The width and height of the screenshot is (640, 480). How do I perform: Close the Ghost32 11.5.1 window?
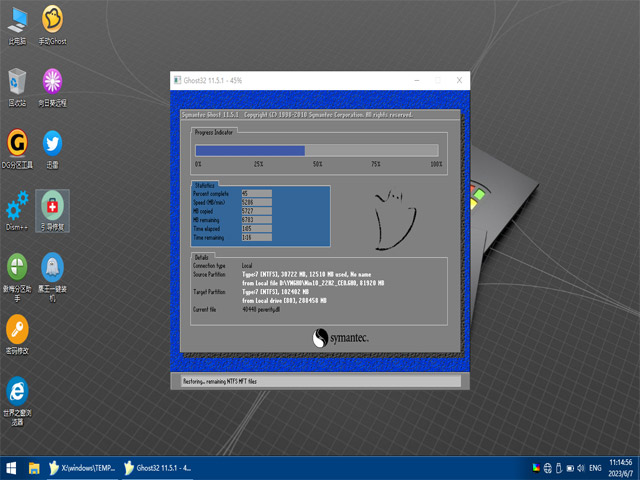[459, 80]
